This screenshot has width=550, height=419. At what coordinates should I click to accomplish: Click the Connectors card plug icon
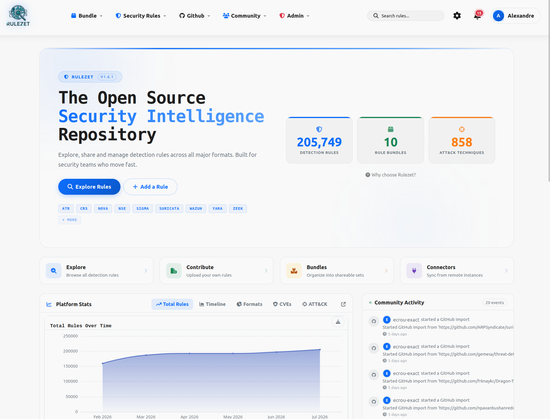tap(414, 271)
